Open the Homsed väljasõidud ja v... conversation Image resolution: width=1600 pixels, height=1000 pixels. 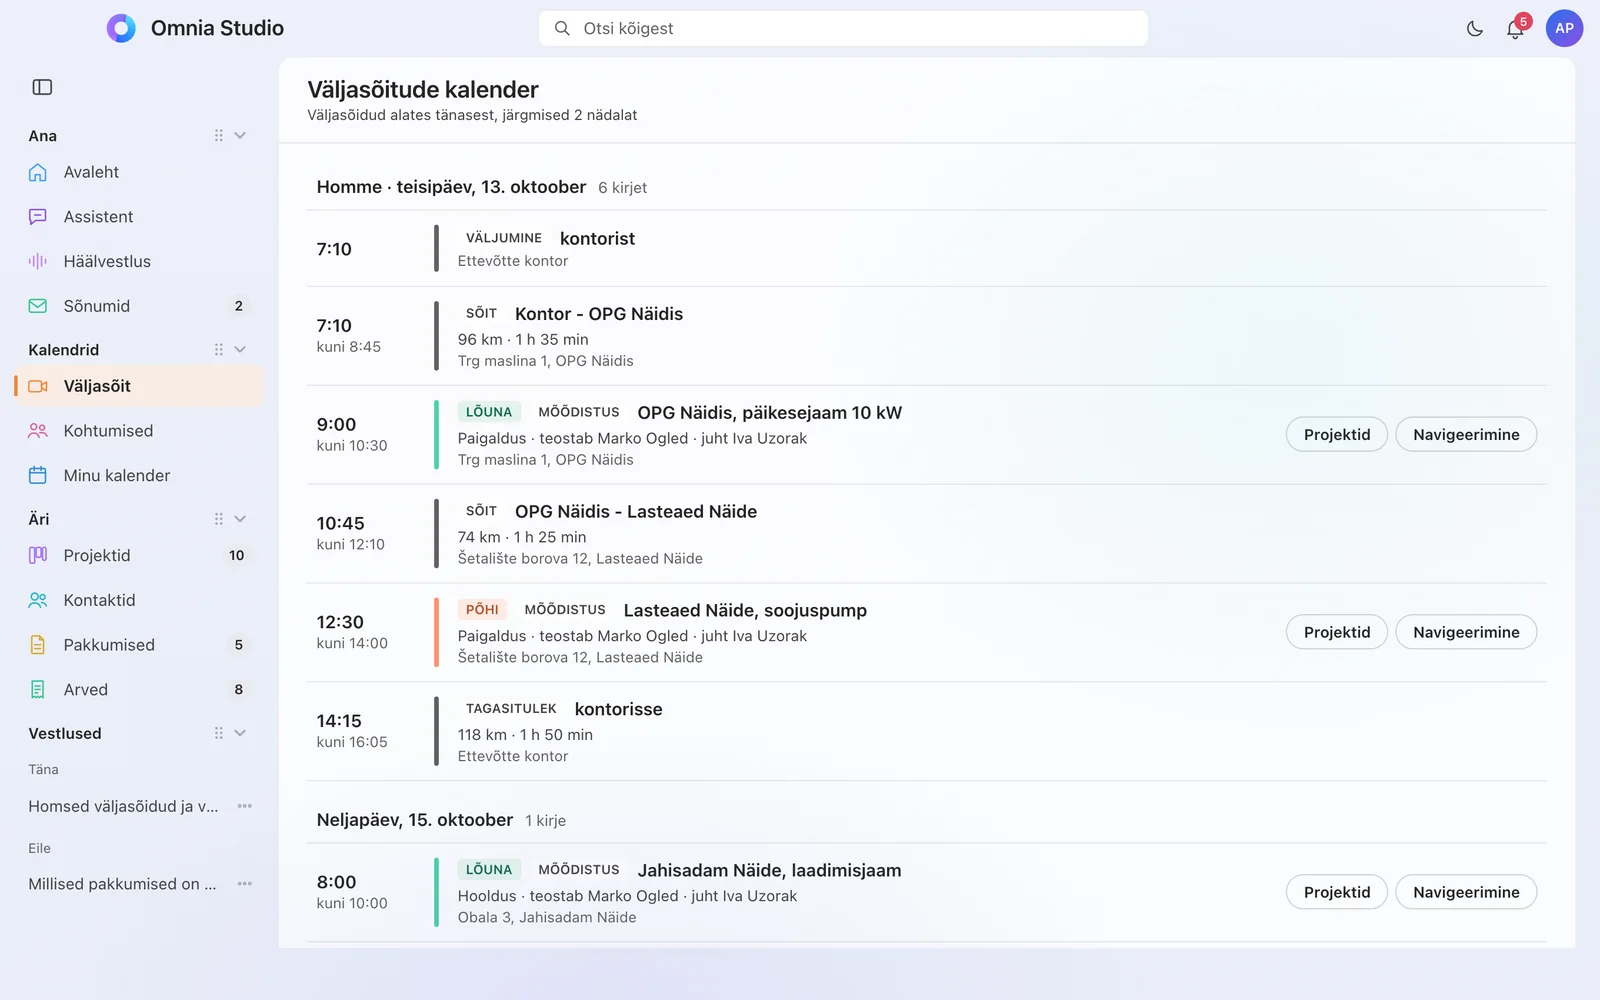[x=123, y=806]
